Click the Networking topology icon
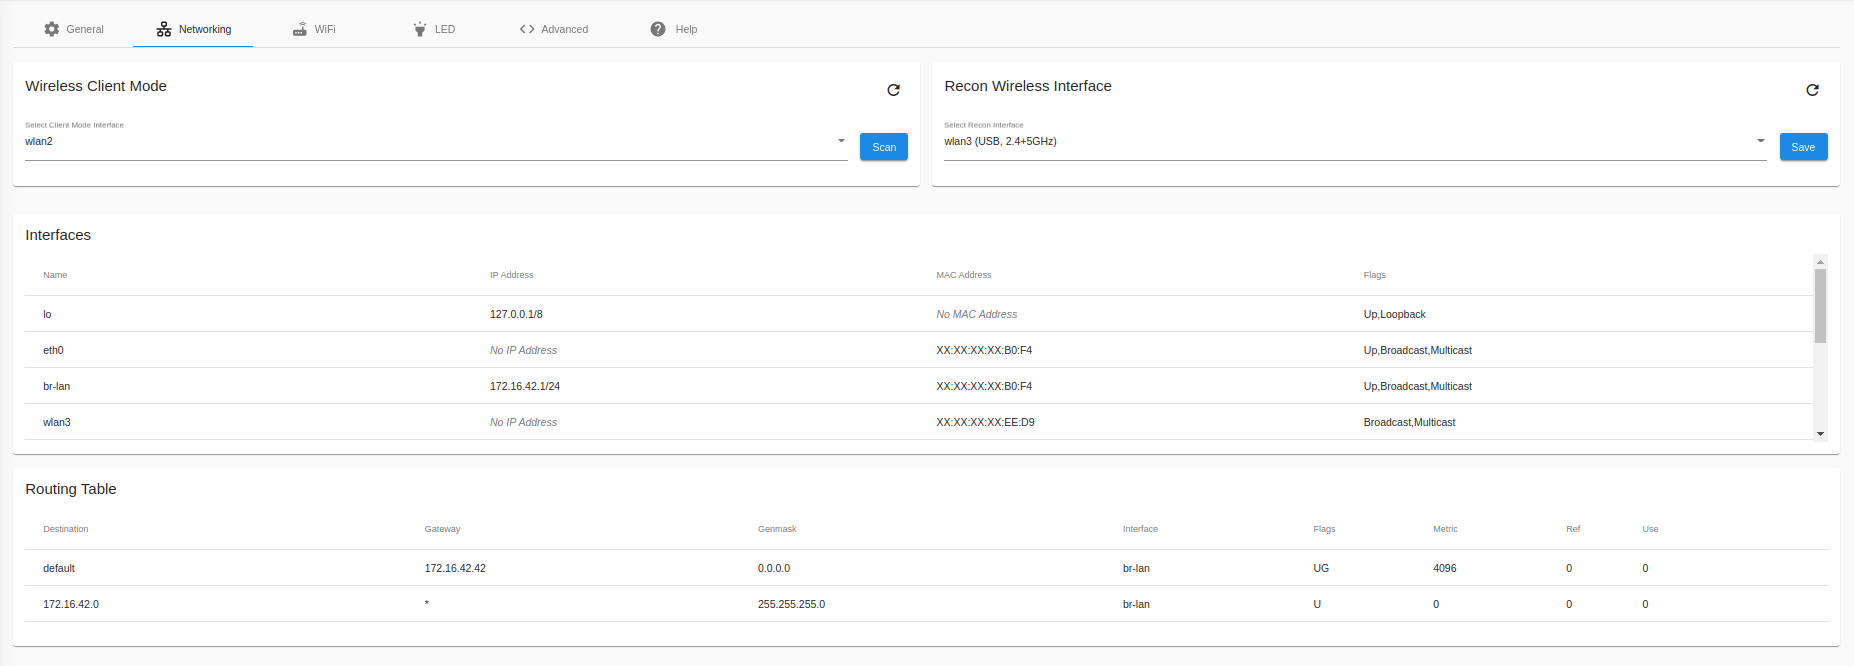 click(x=164, y=29)
